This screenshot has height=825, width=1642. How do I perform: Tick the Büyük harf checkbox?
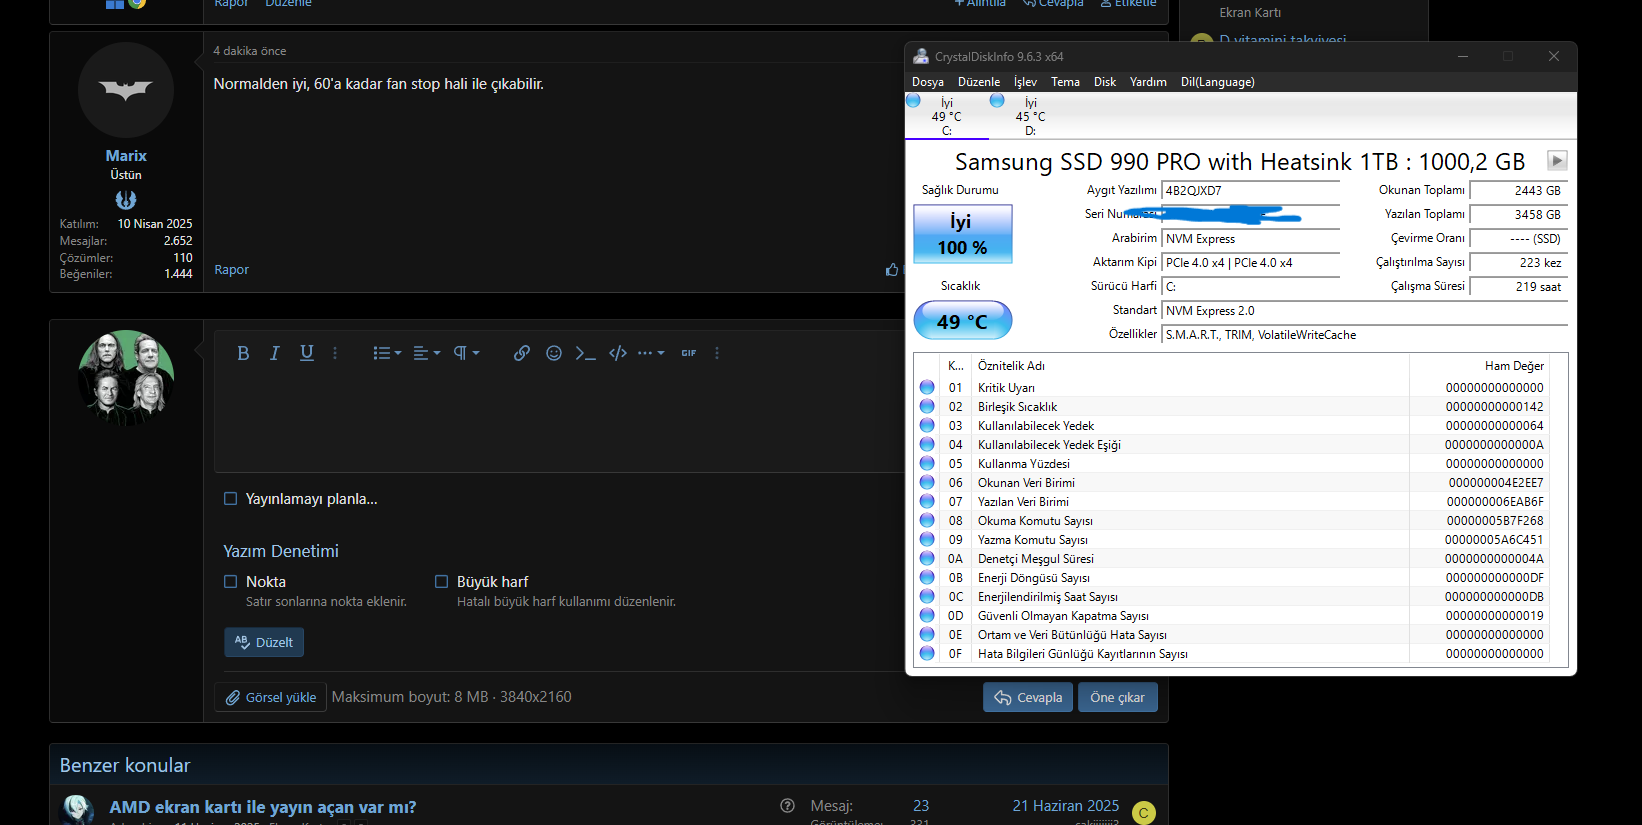pyautogui.click(x=441, y=582)
